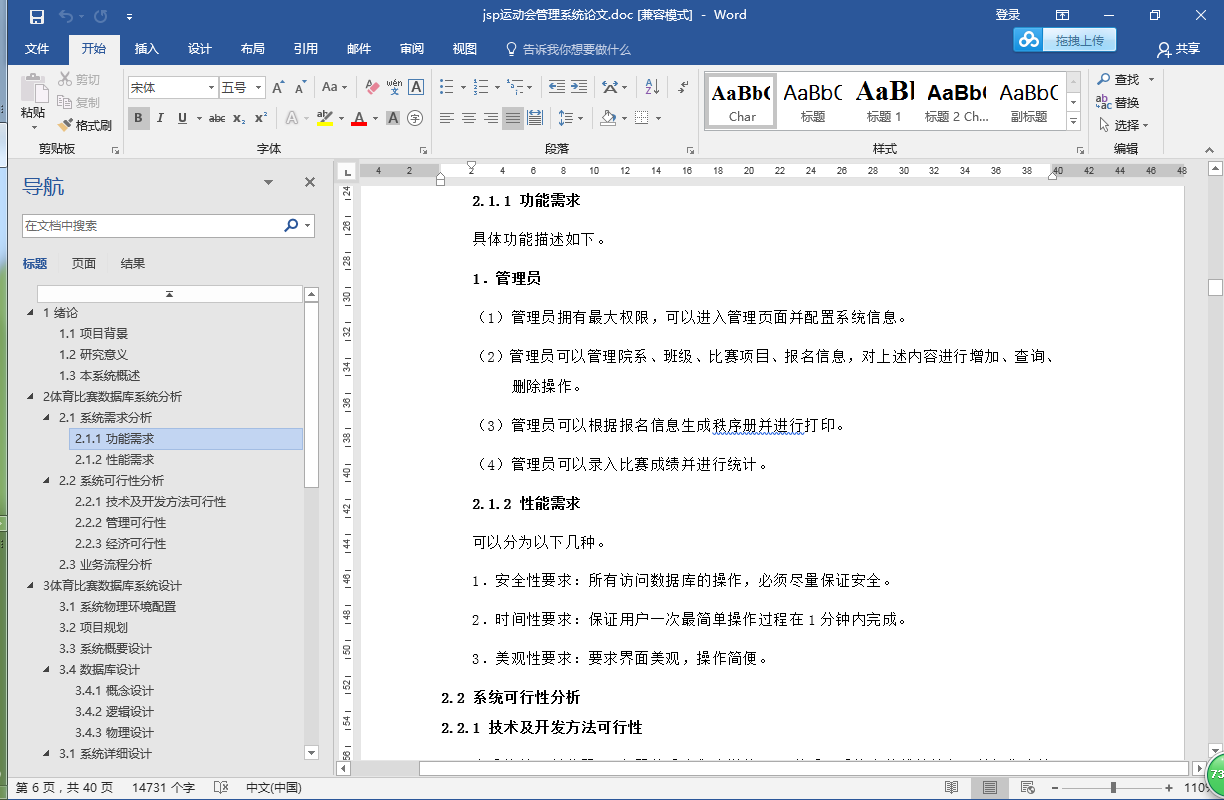The width and height of the screenshot is (1224, 800).
Task: Close the navigation pane
Action: point(310,183)
